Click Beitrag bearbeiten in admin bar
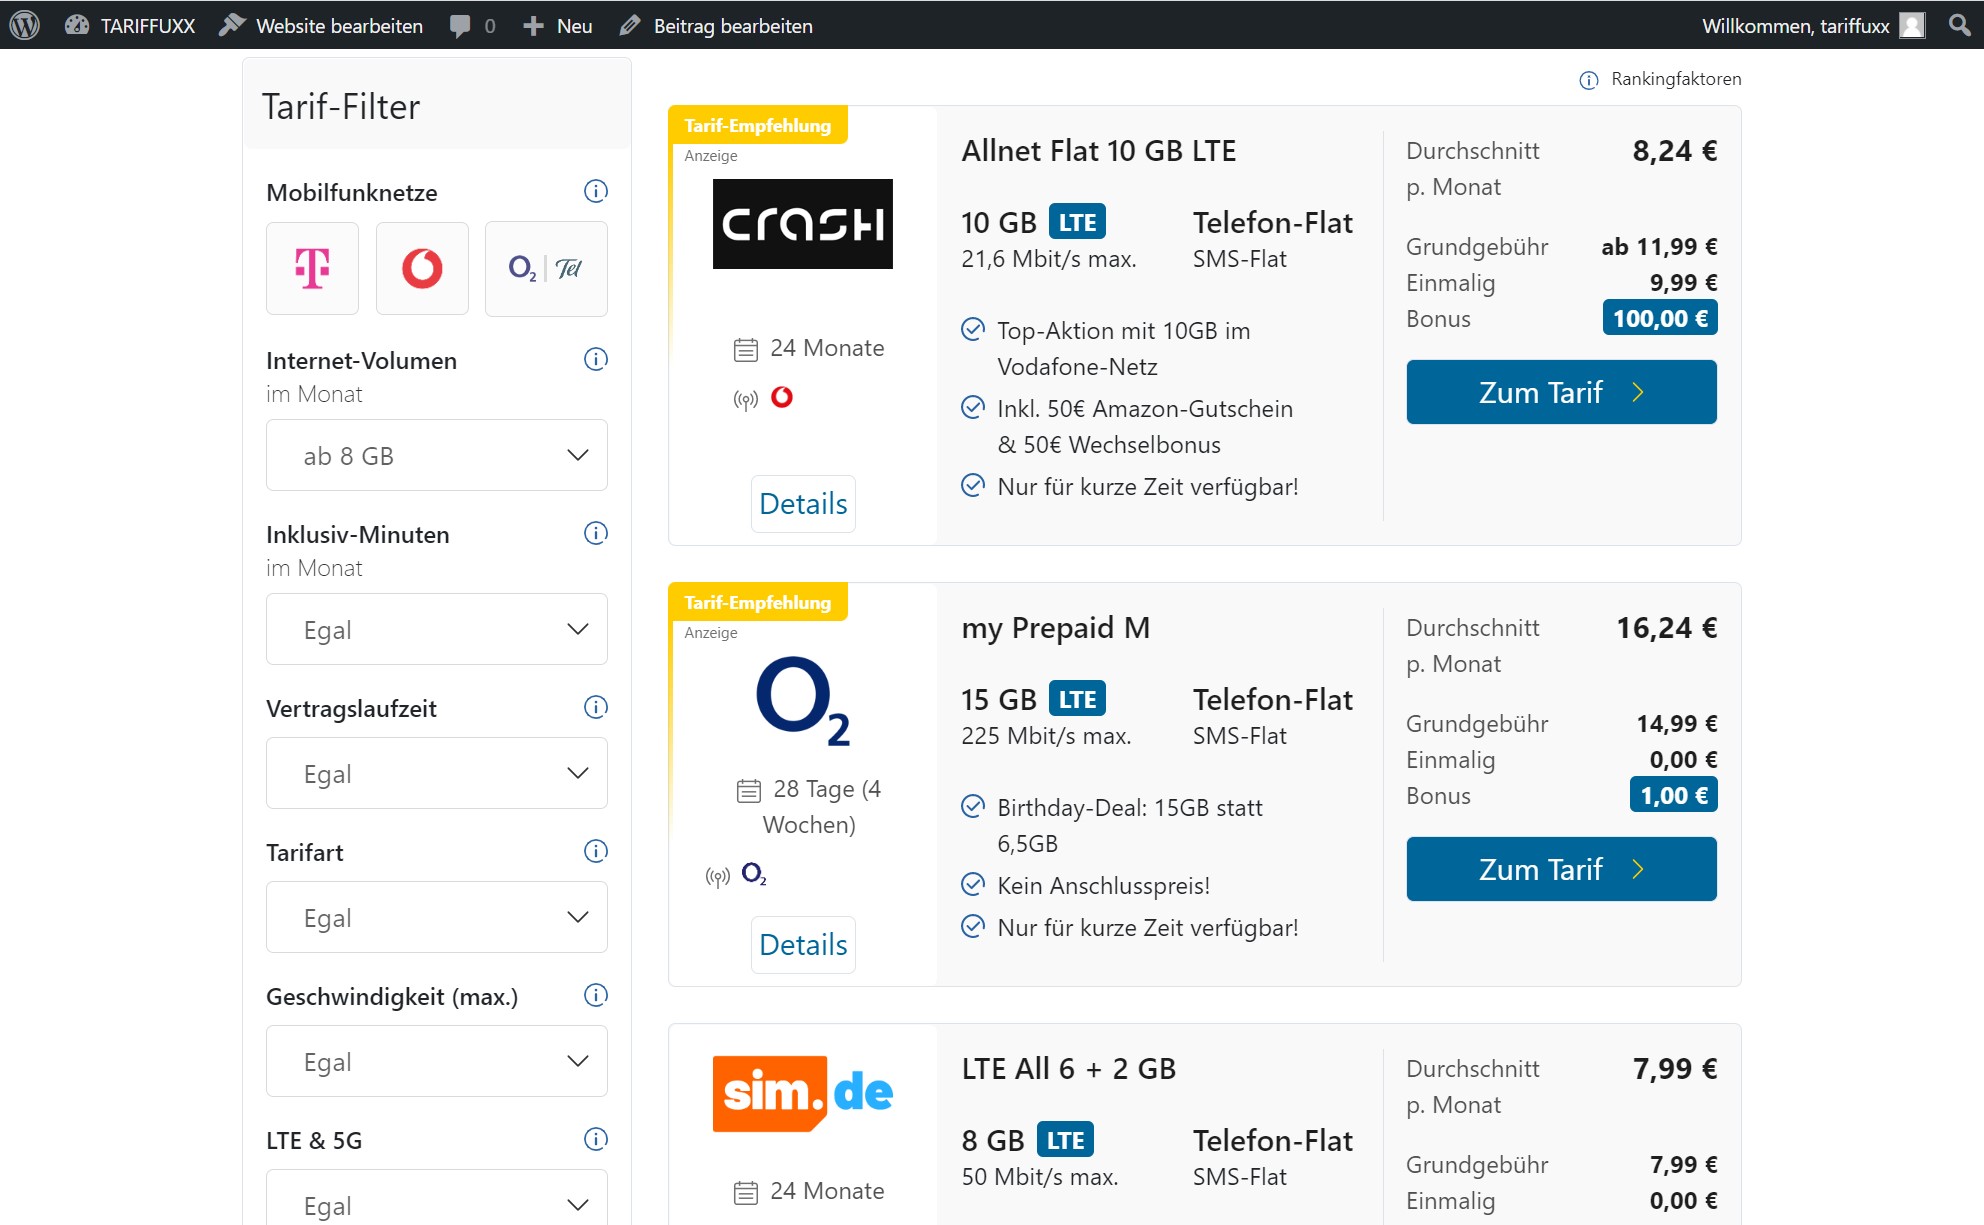The image size is (1984, 1225). tap(715, 26)
